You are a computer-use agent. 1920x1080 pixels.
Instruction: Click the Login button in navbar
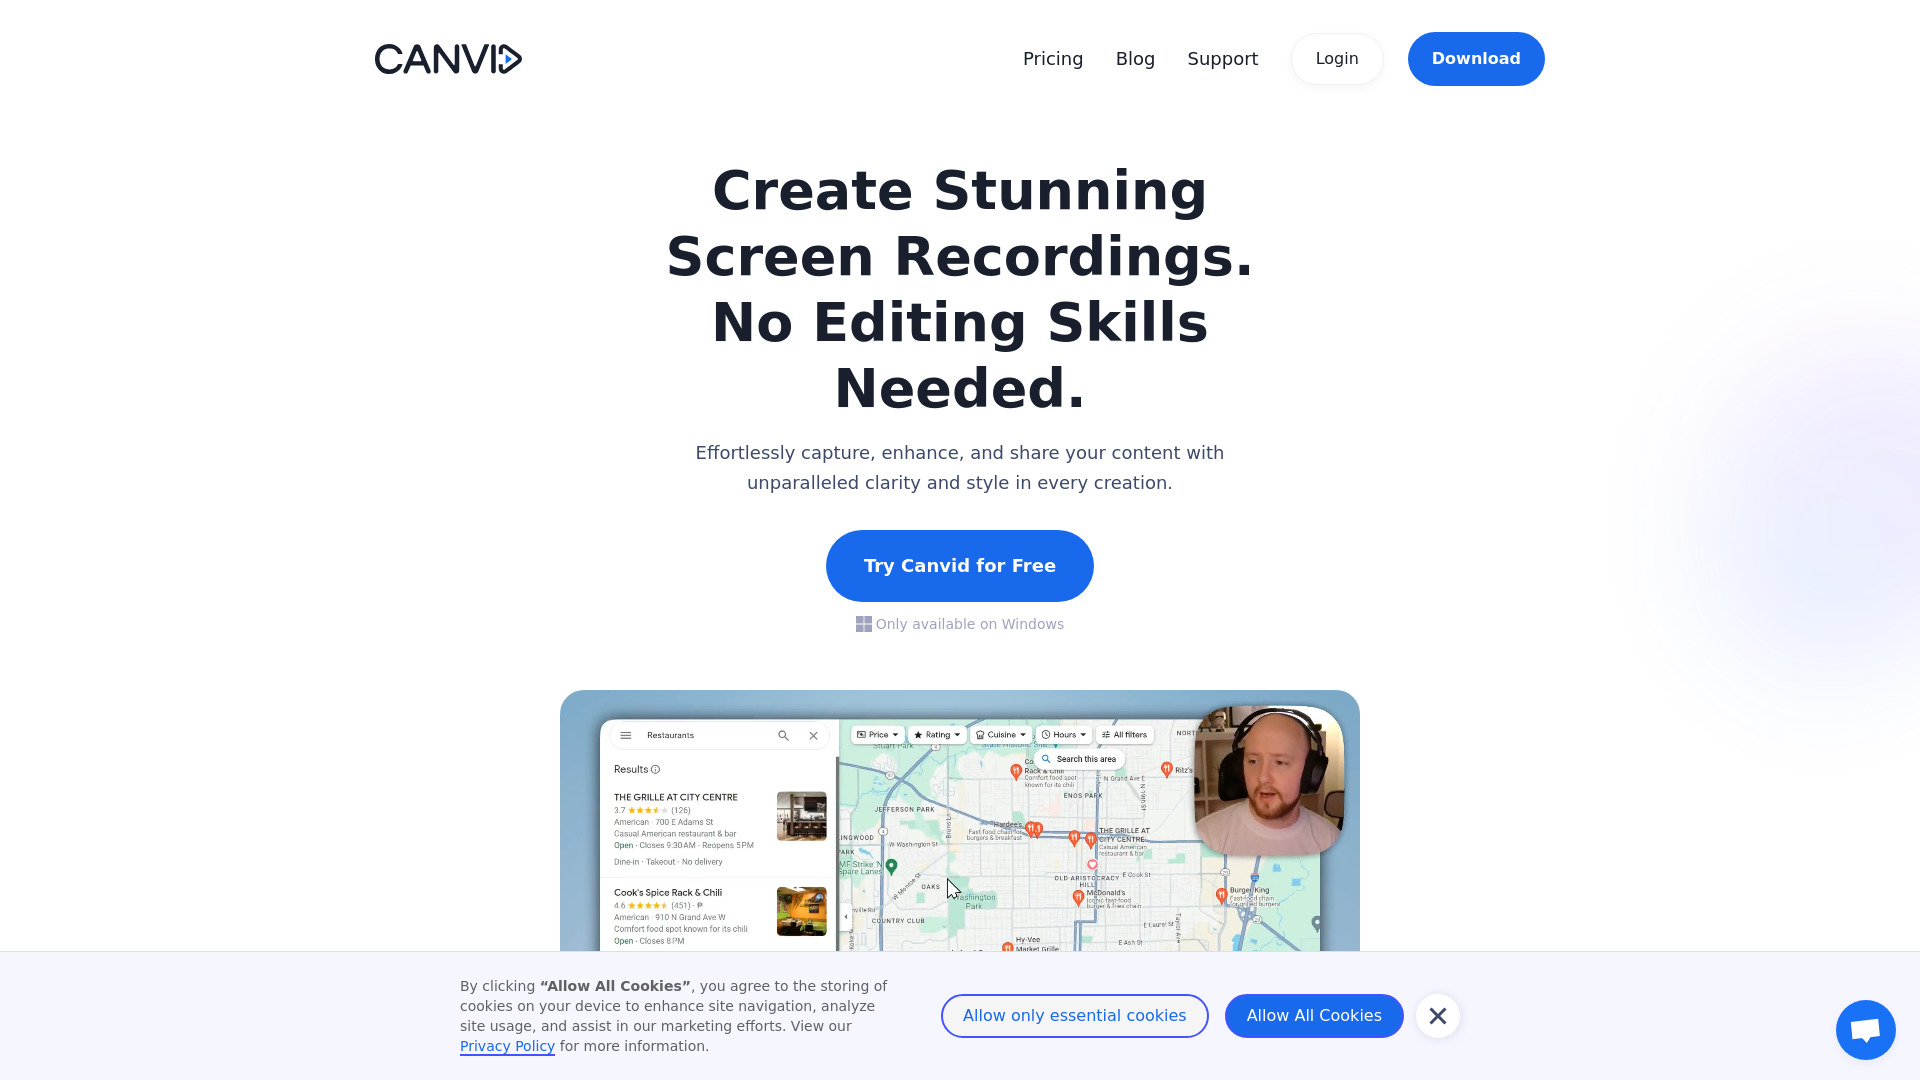pyautogui.click(x=1337, y=58)
